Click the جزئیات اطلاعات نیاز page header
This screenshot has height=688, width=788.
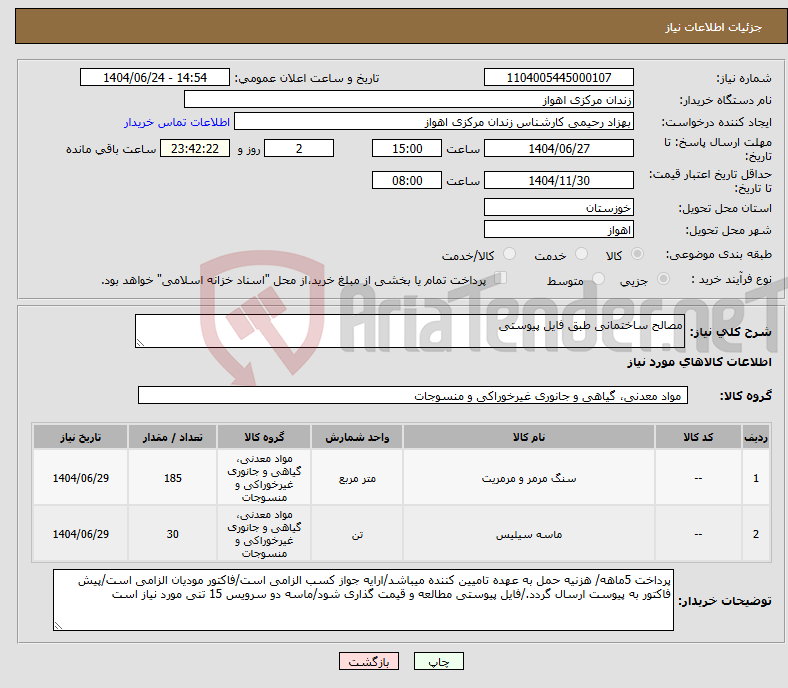pos(713,27)
